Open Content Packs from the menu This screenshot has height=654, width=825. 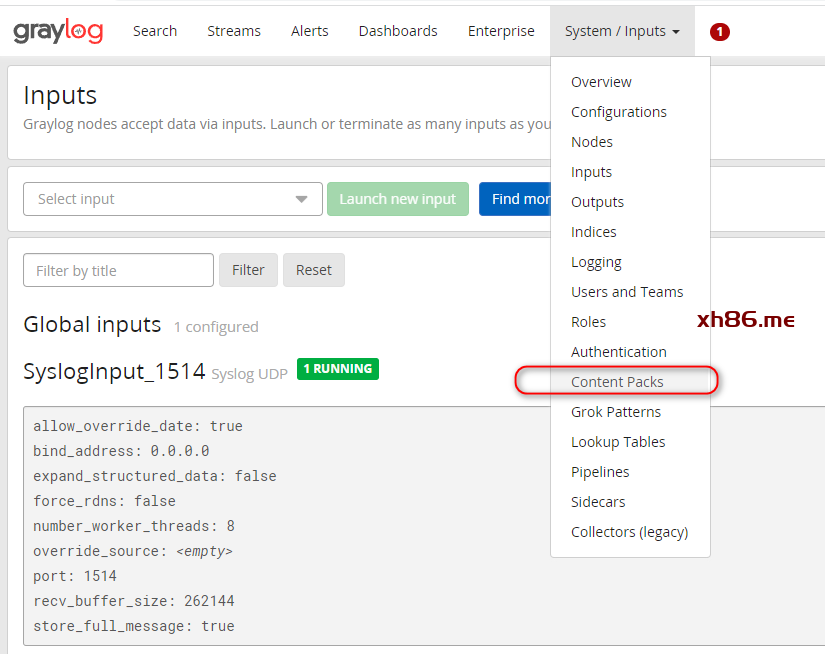[x=617, y=382]
